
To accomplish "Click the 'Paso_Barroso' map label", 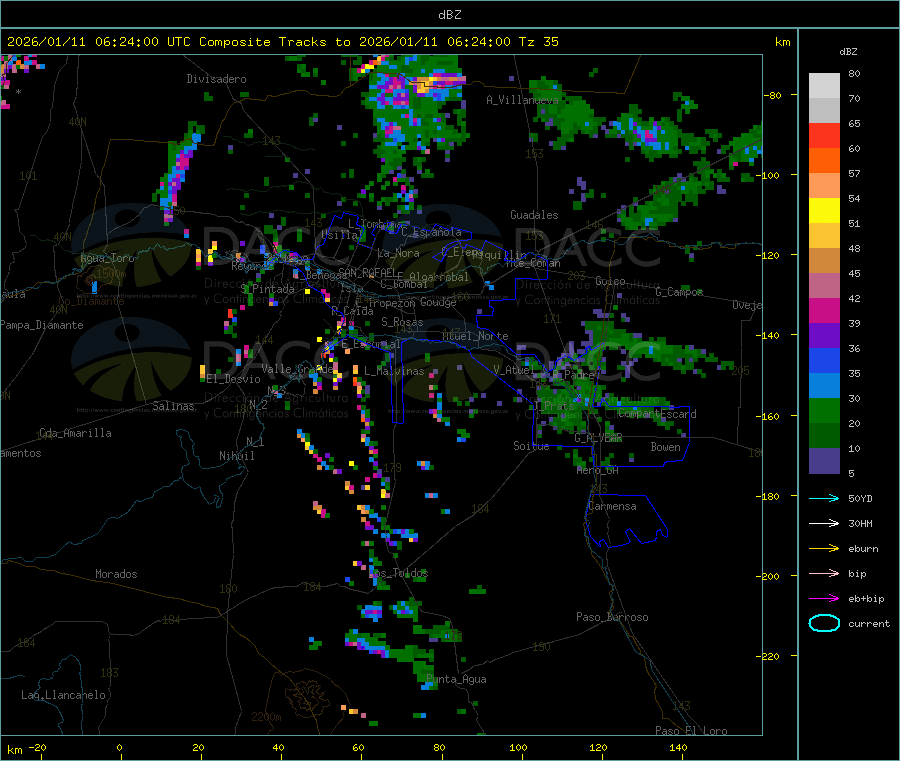I will click(x=612, y=618).
